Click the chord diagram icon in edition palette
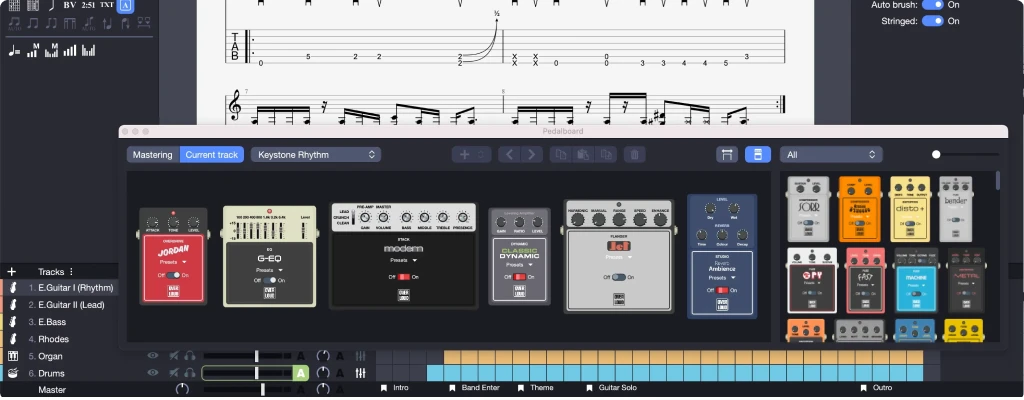The height and width of the screenshot is (400, 1024). tap(14, 5)
